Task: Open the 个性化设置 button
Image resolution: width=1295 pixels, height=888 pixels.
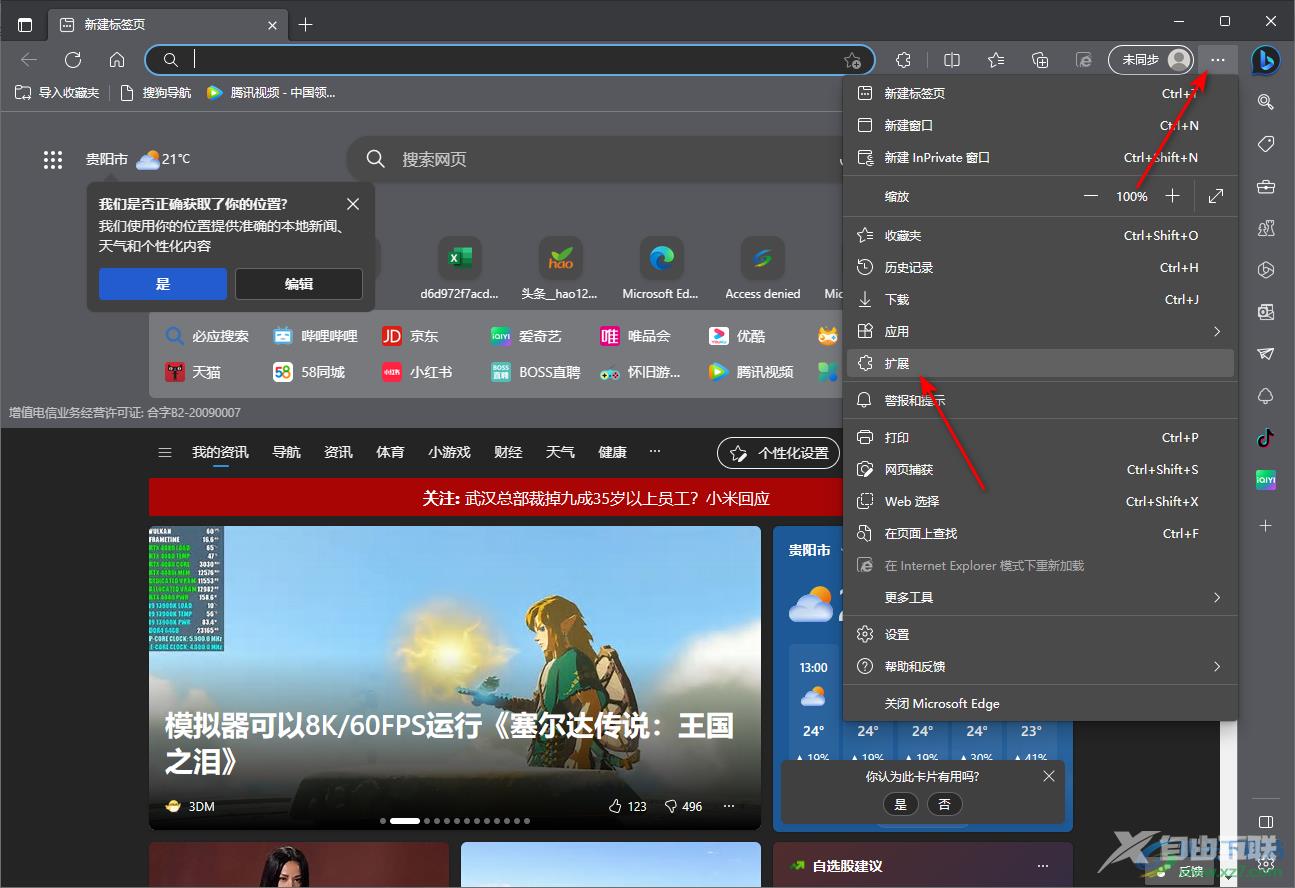Action: point(779,453)
